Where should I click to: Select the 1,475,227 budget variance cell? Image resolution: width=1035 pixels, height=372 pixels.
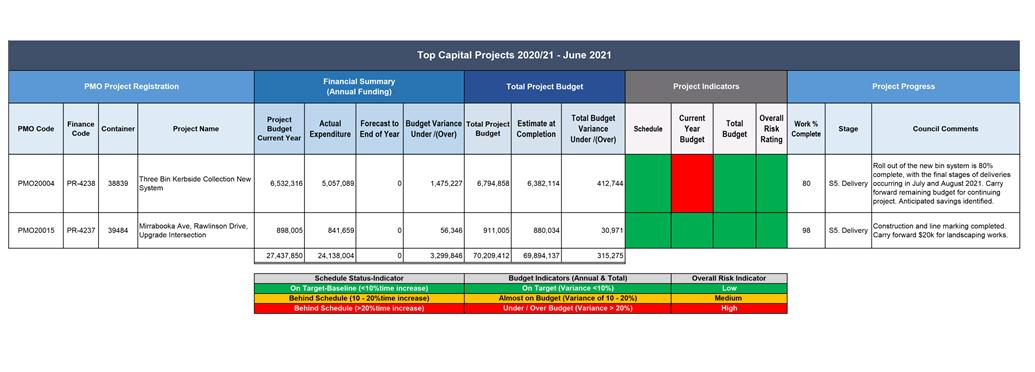pos(434,183)
